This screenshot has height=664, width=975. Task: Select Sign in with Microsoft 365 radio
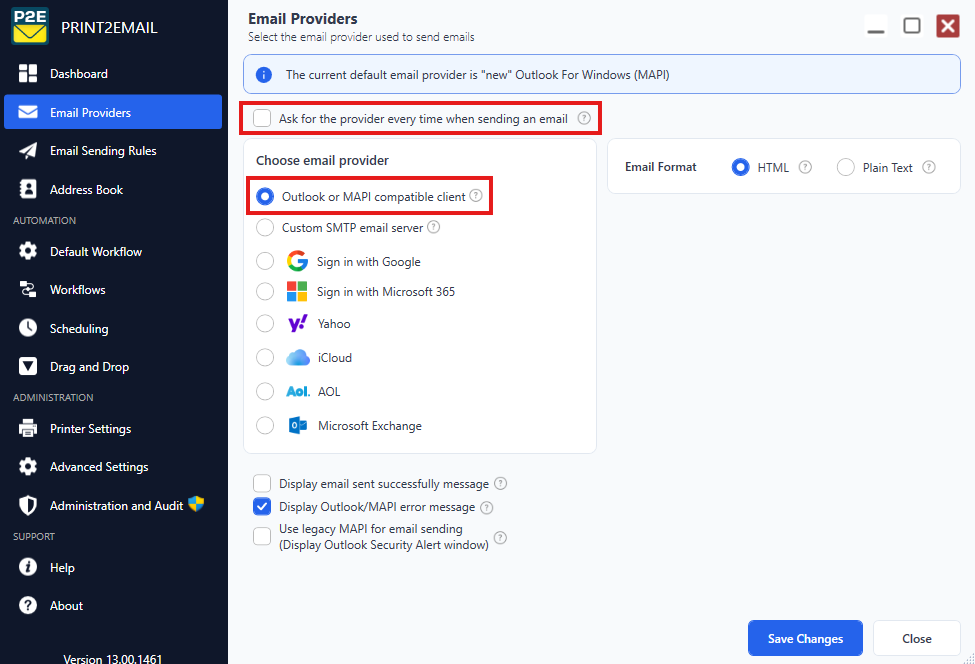click(x=265, y=291)
